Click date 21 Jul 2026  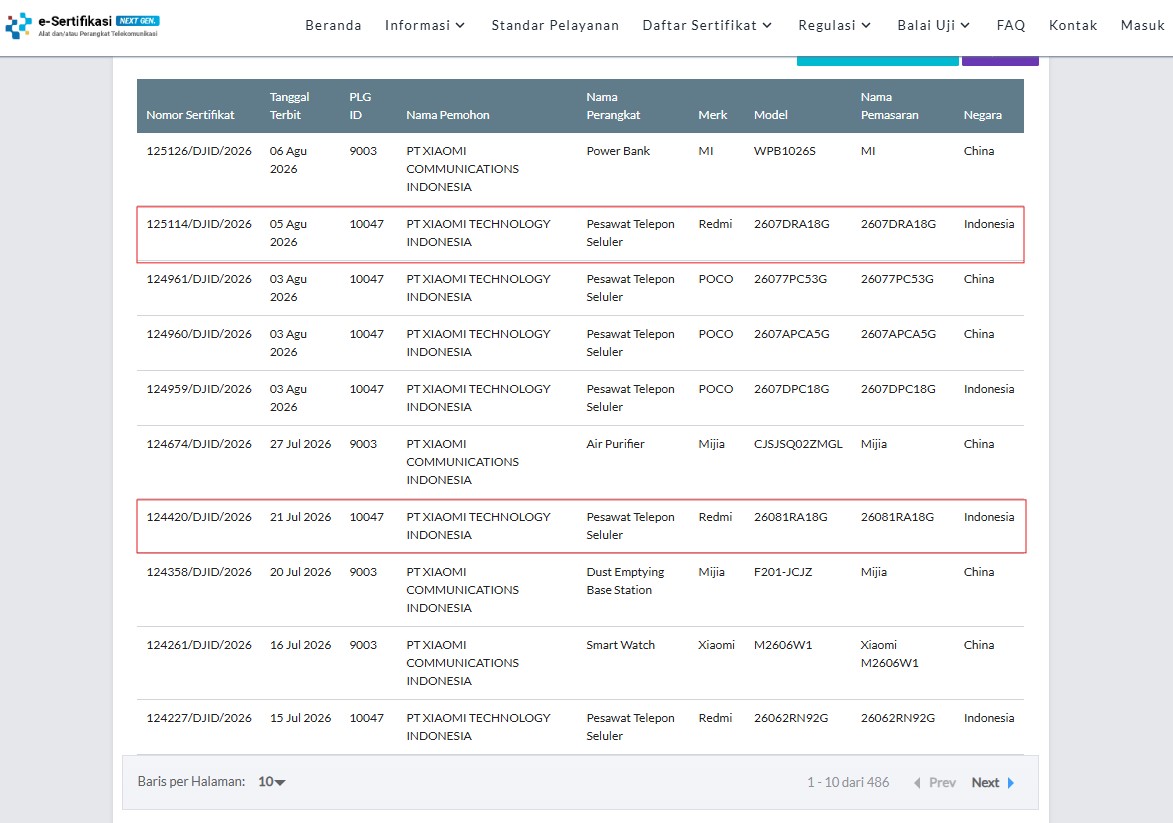coord(300,516)
